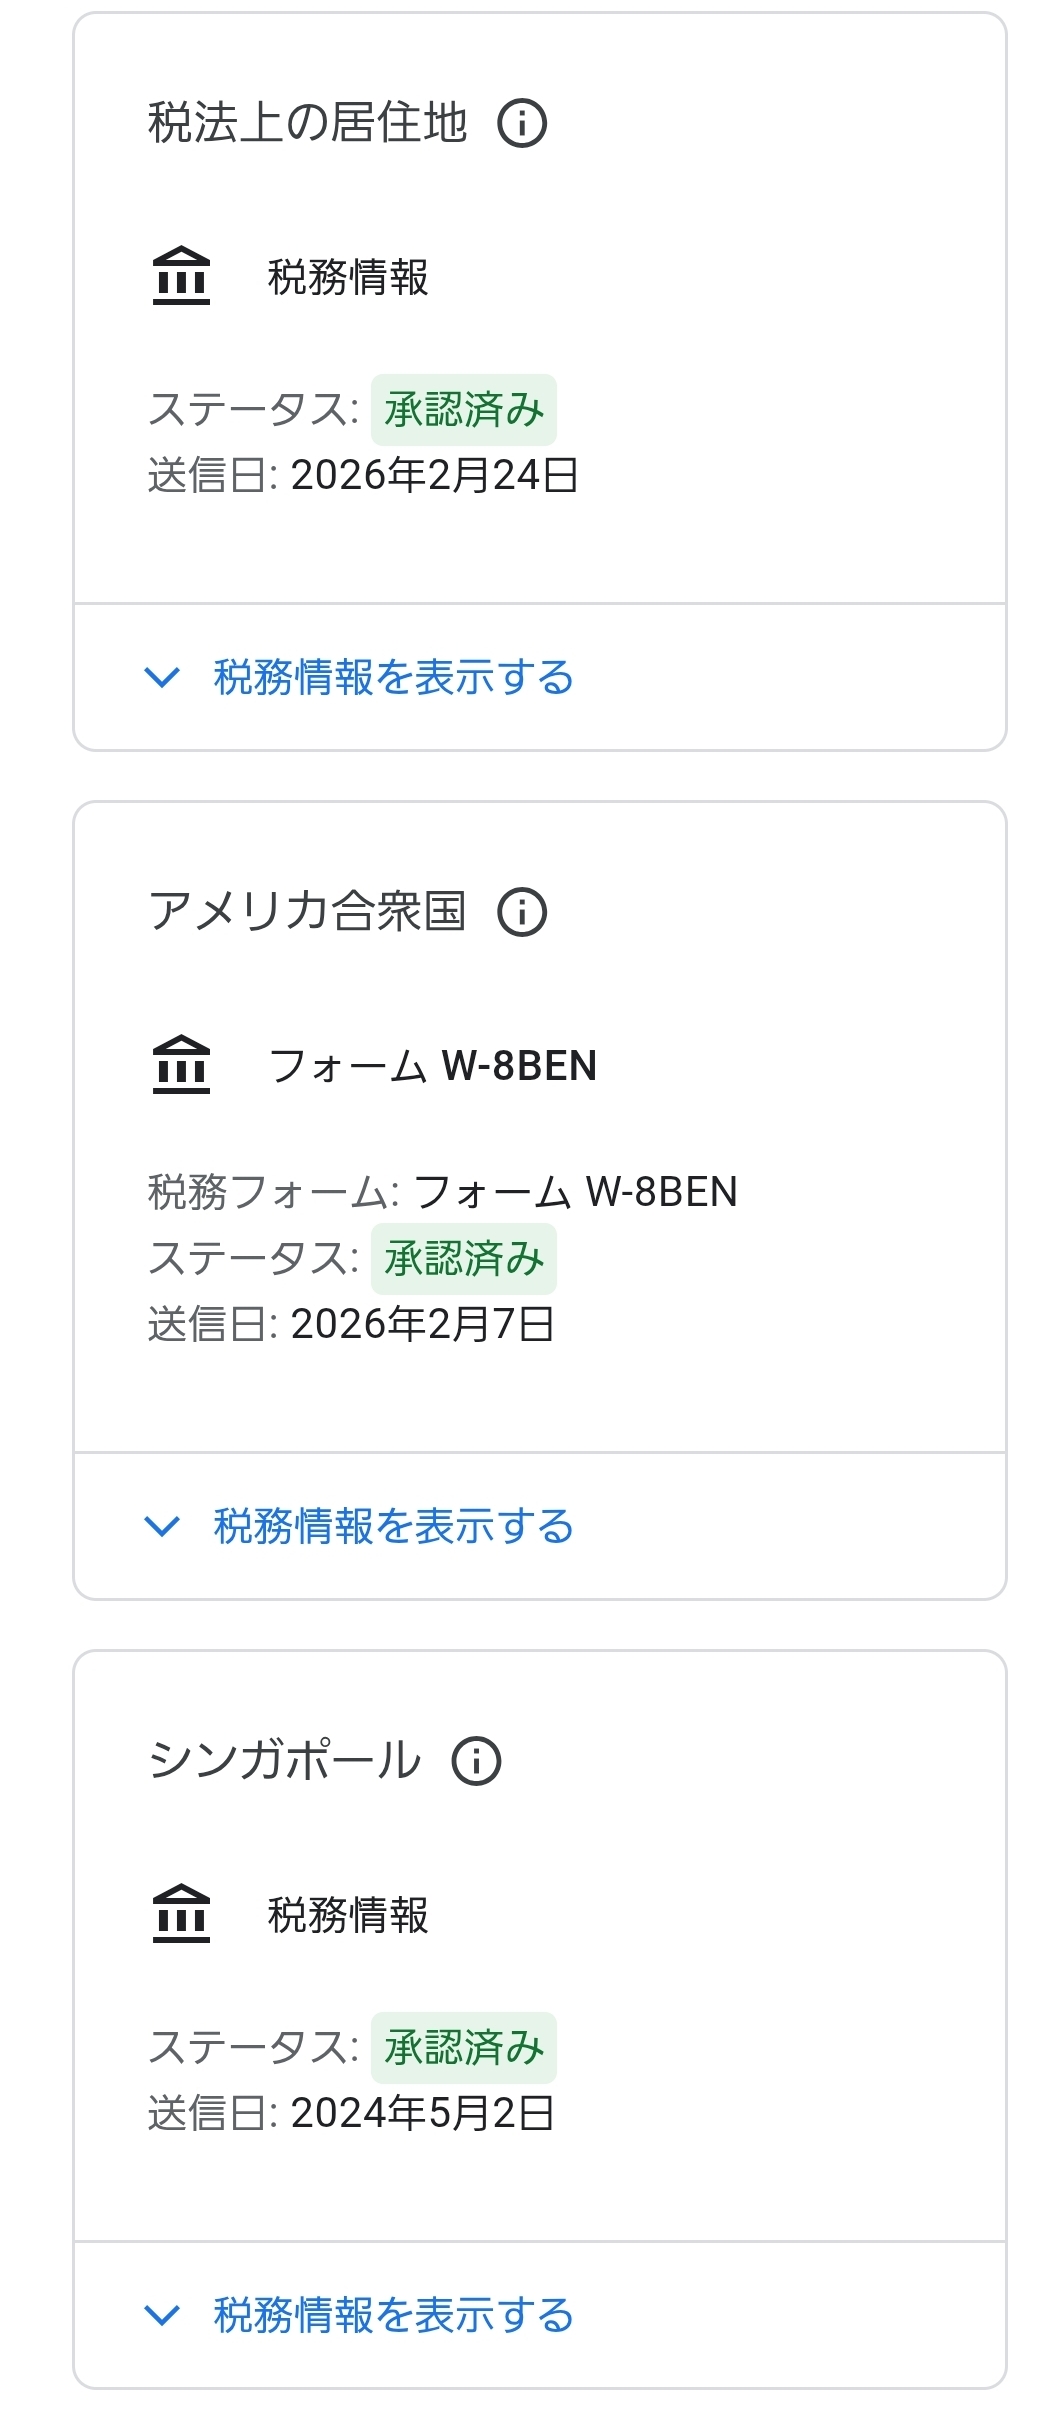The width and height of the screenshot is (1062, 2413).
Task: Click info icon beside 税法上の居住地
Action: (x=522, y=124)
